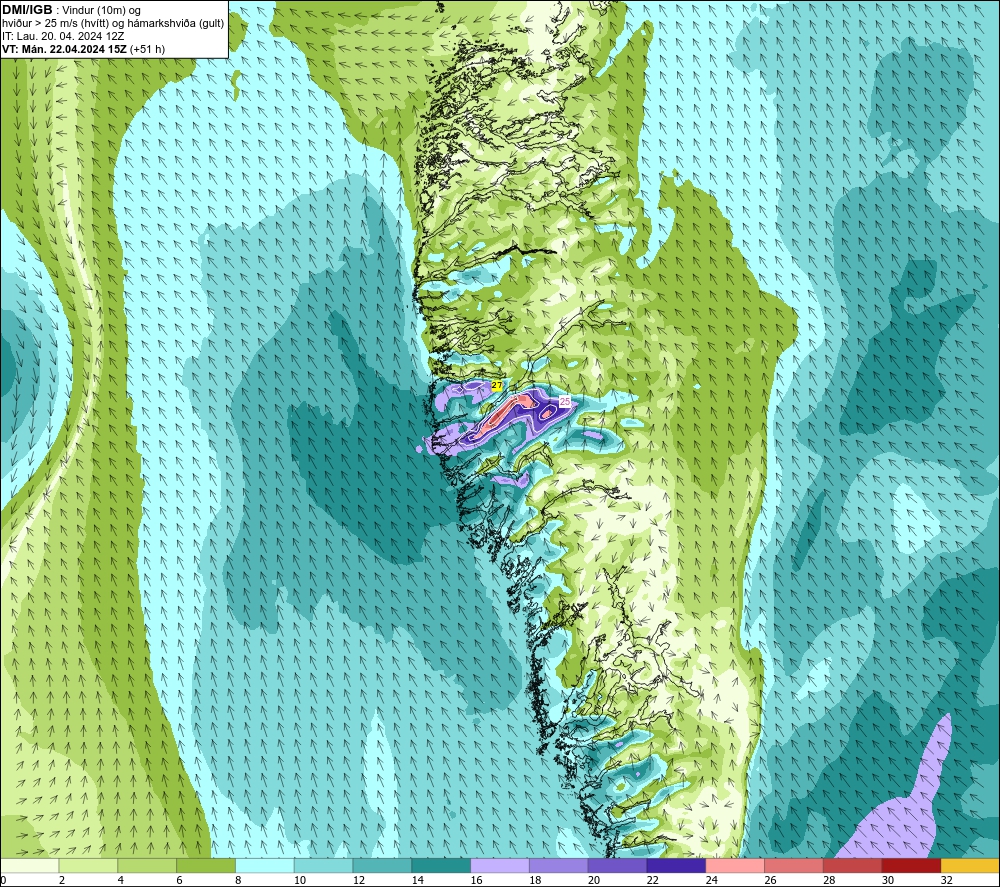
Task: Select the 14–16 m/s dark teal swatch
Action: (441, 865)
